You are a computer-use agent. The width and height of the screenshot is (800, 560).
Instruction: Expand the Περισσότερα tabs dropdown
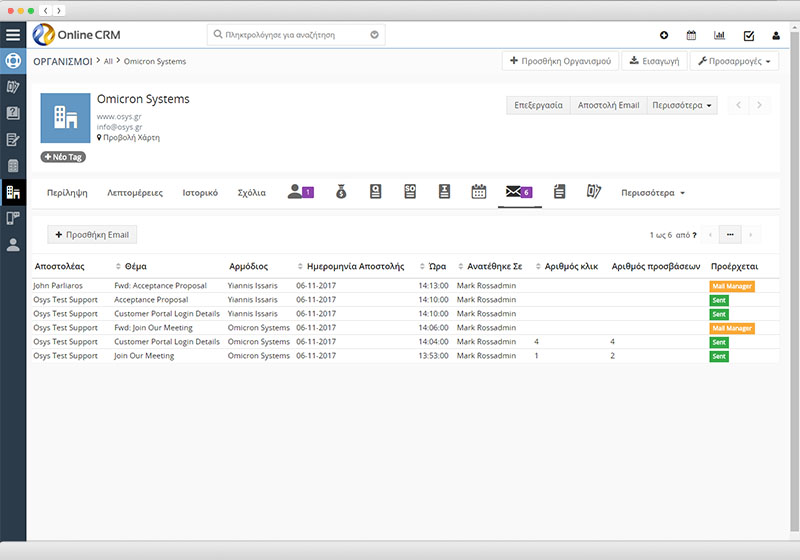point(653,193)
